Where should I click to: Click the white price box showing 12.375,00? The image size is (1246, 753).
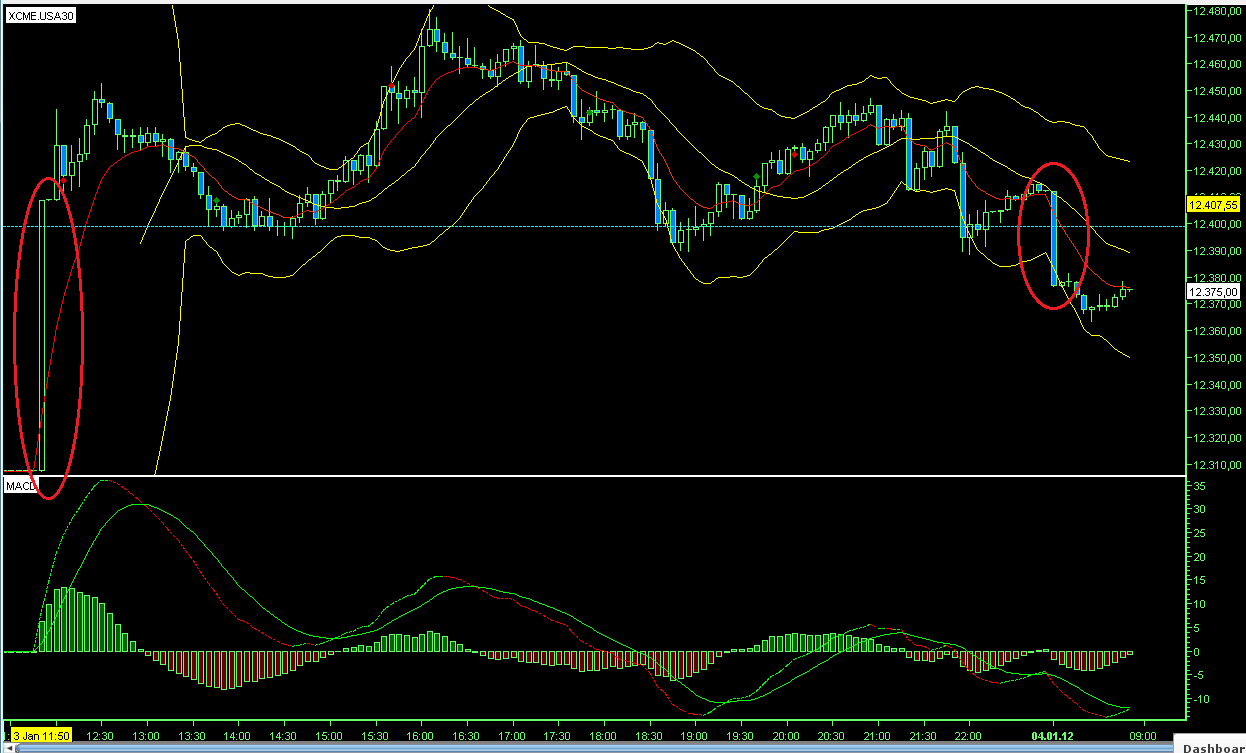(1212, 291)
